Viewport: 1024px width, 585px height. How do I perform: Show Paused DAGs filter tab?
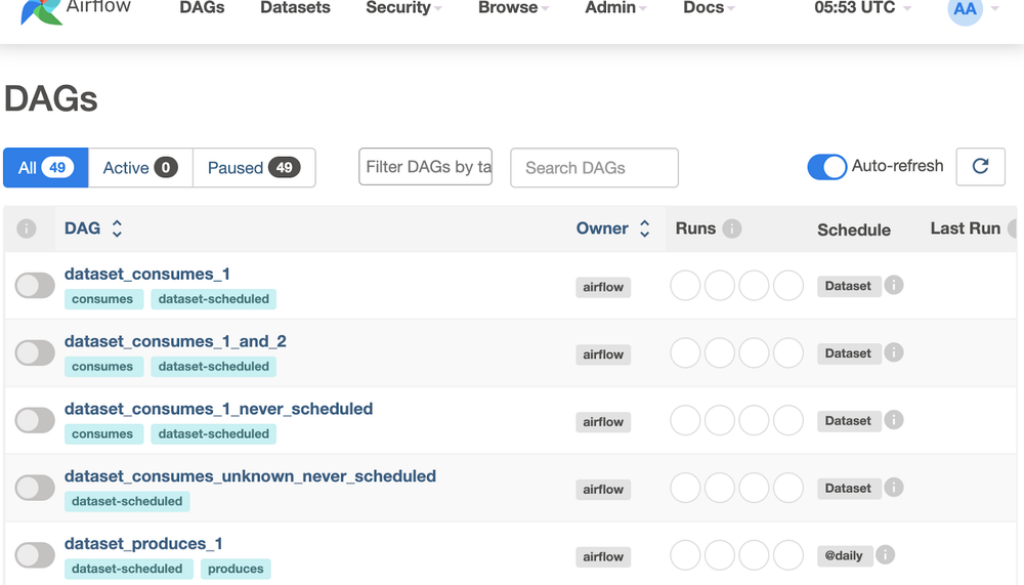pos(253,168)
